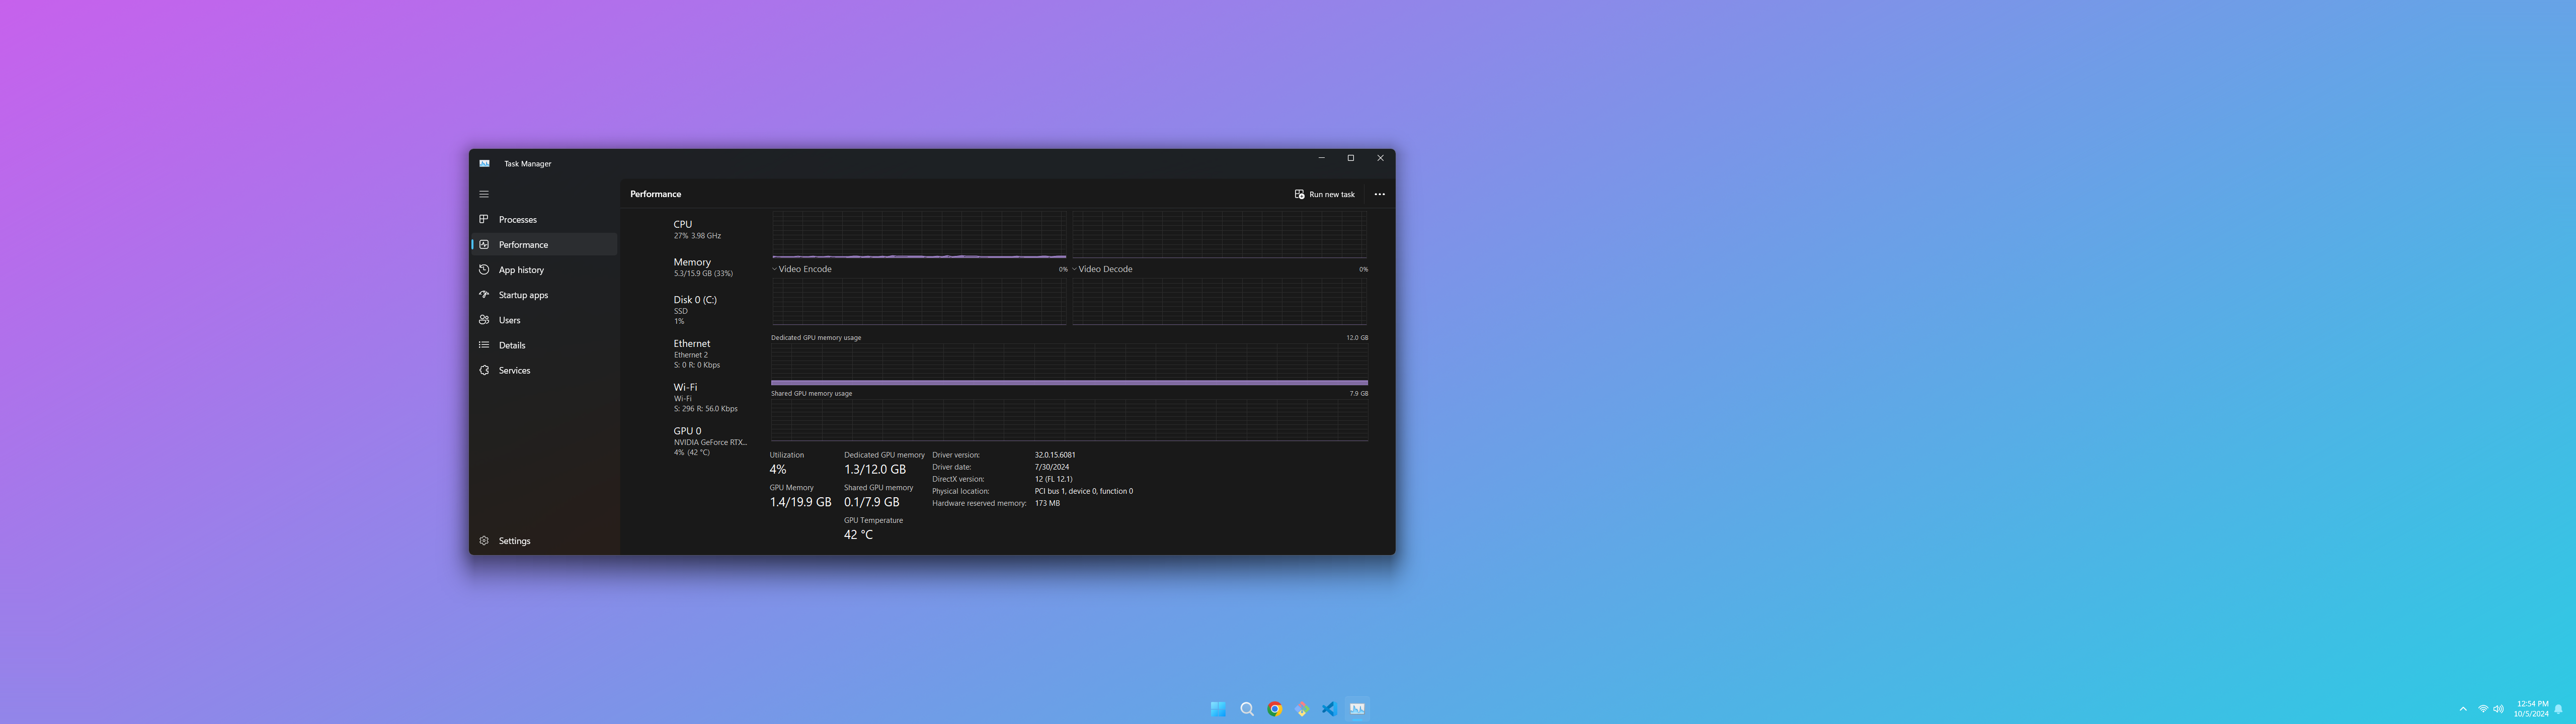
Task: Open Settings gear icon in sidebar
Action: (484, 541)
